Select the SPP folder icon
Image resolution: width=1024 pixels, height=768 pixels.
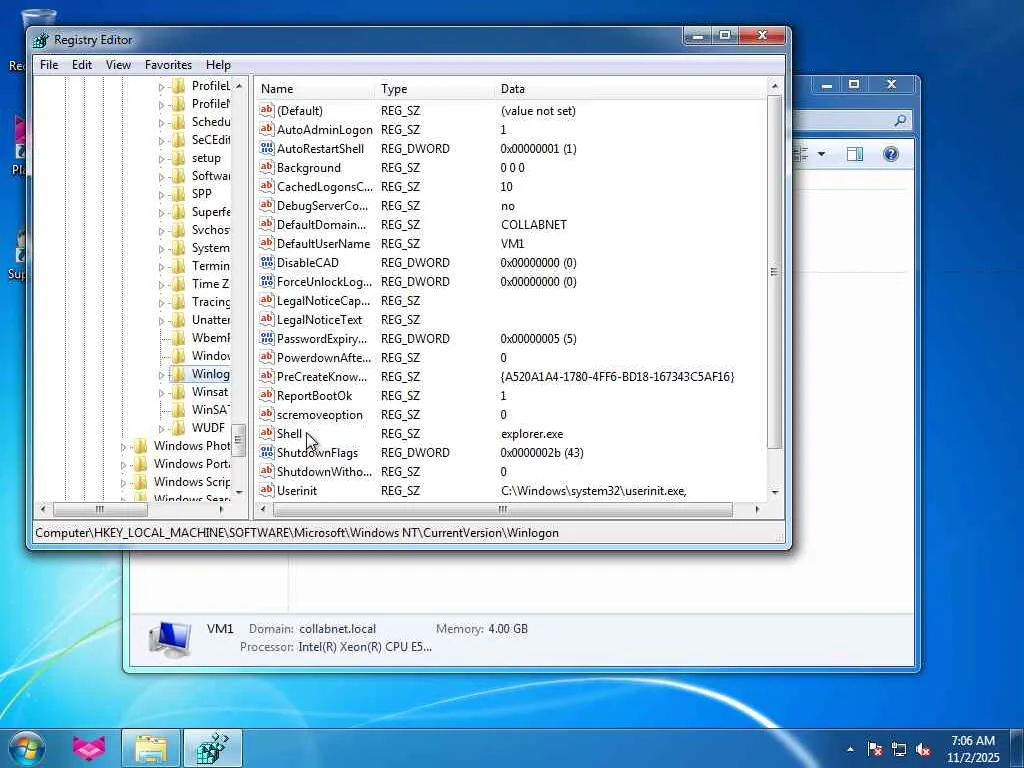point(178,193)
